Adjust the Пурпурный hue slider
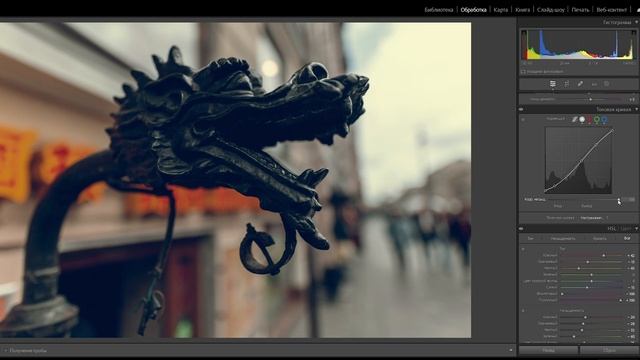640x360 pixels. pos(592,300)
